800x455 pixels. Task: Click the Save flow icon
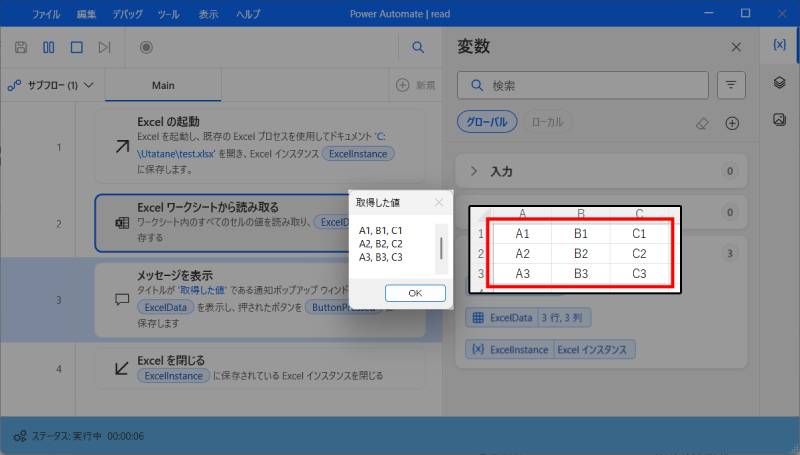pyautogui.click(x=21, y=47)
